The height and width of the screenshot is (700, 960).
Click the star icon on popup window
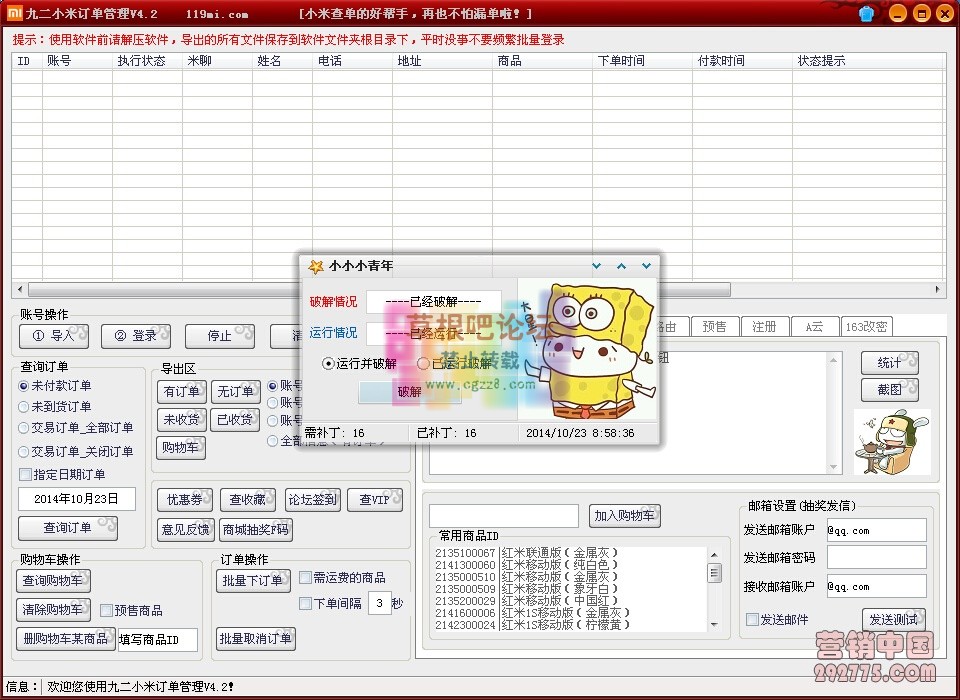316,266
